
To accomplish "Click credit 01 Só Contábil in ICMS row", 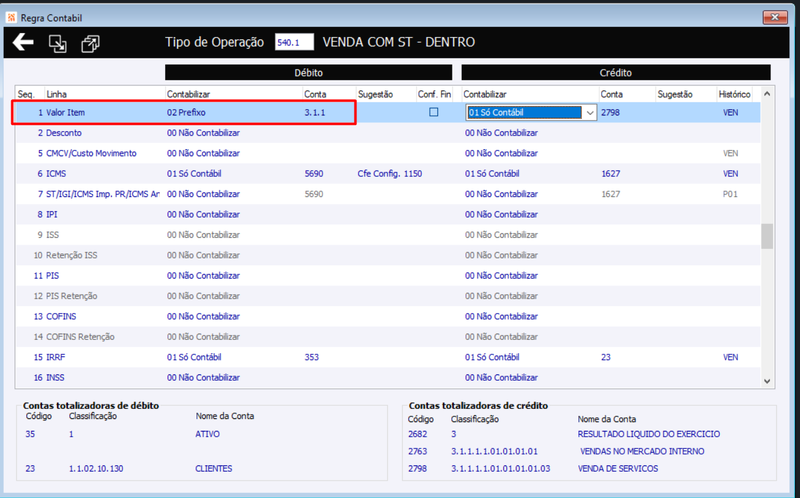I will point(492,173).
